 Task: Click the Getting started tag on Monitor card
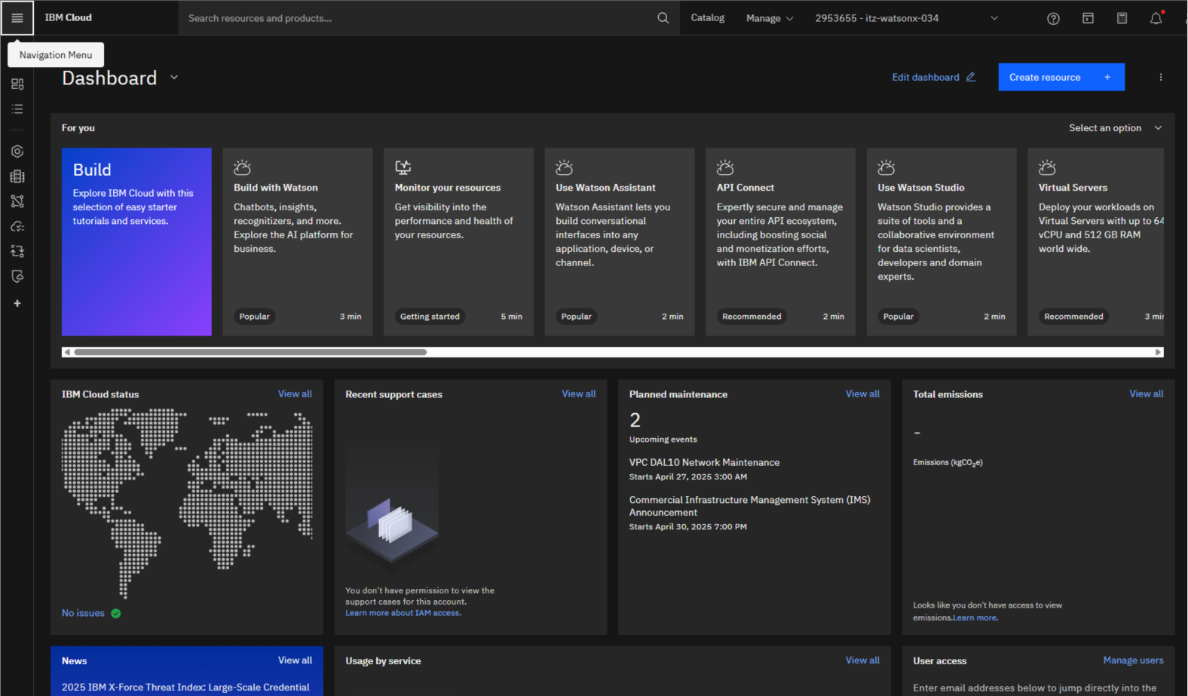[430, 317]
